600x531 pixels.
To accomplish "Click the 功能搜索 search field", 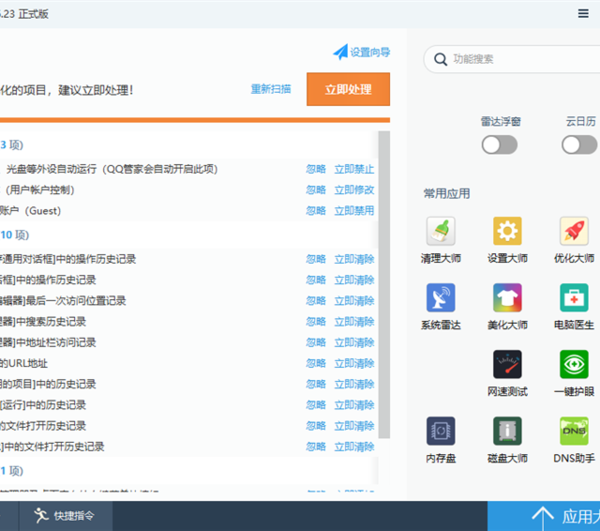I will pyautogui.click(x=515, y=60).
